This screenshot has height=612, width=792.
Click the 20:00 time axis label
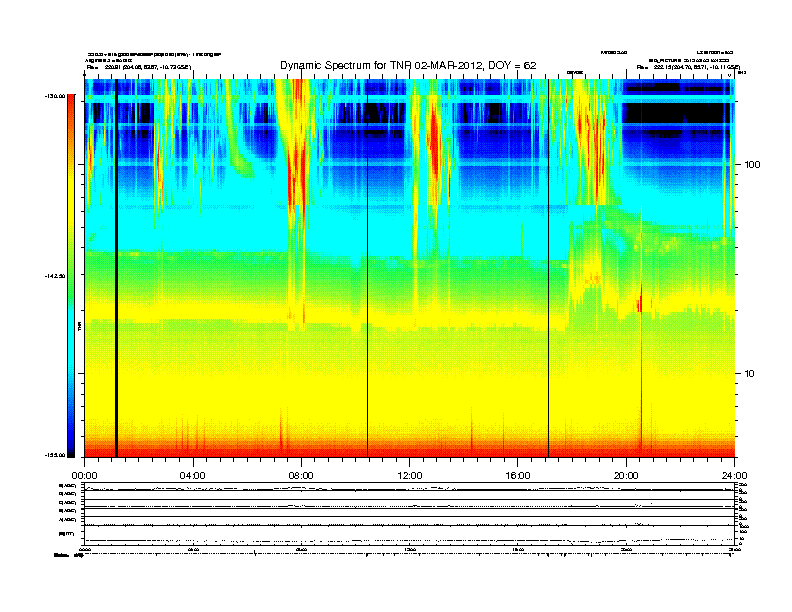click(626, 476)
